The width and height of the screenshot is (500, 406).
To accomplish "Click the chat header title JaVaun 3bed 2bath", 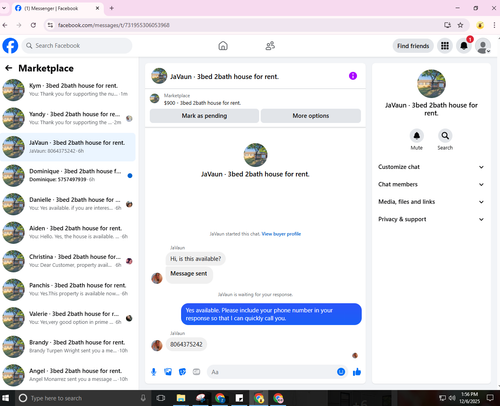I will [224, 76].
